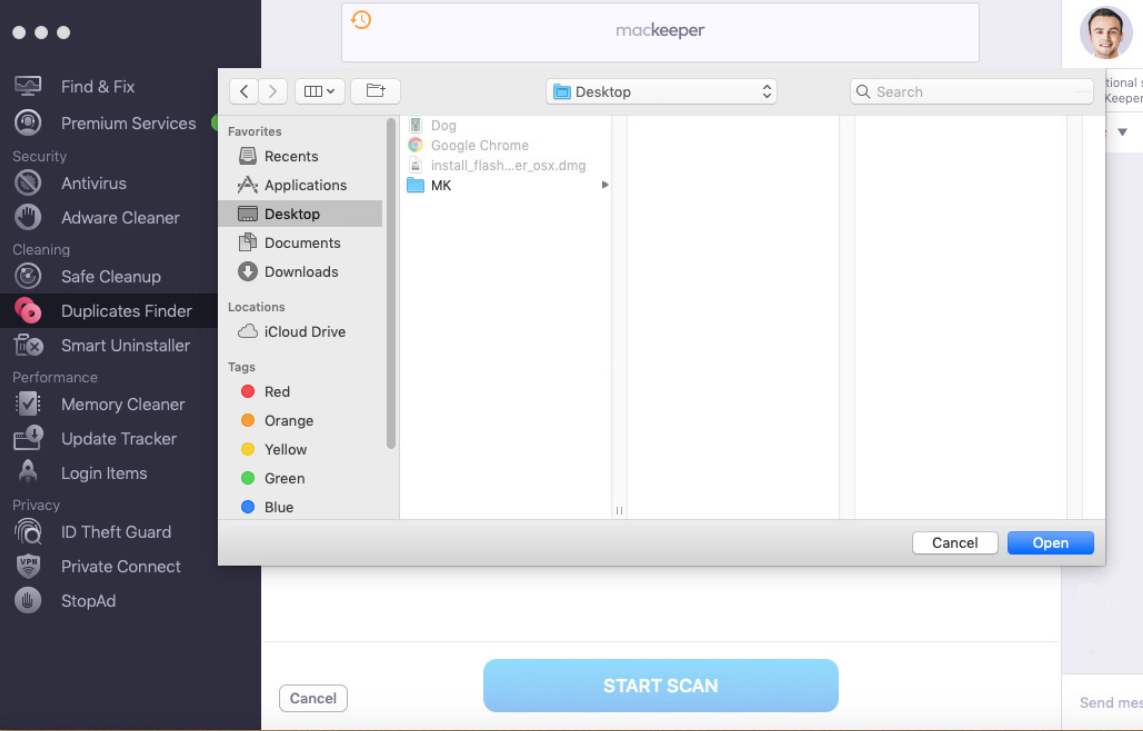Image resolution: width=1143 pixels, height=731 pixels.
Task: Go forward in the file dialog
Action: (273, 91)
